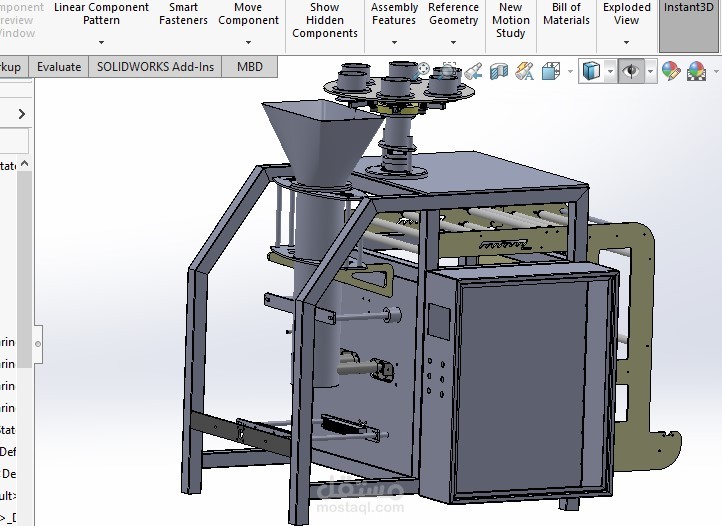
Task: Open the Edit Appearance icon
Action: [x=671, y=71]
